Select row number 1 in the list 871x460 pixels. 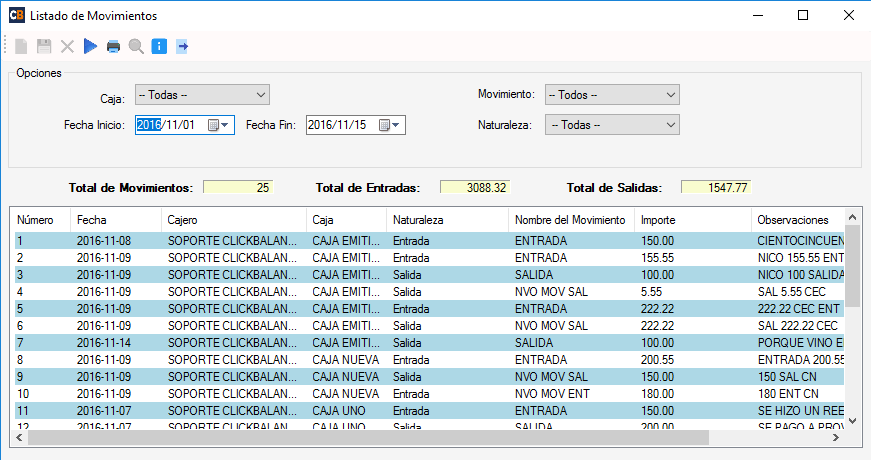click(x=429, y=241)
